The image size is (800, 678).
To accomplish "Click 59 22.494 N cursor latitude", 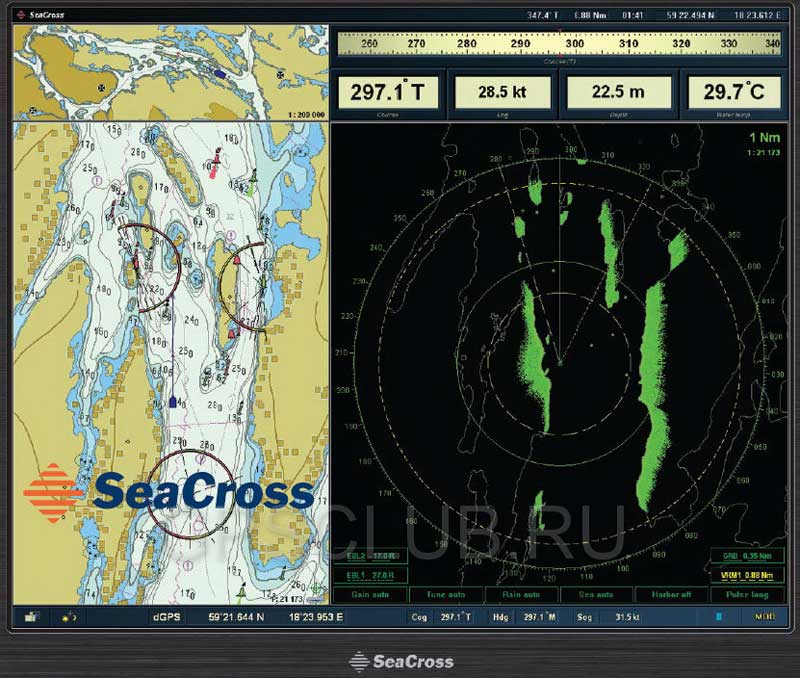I will [690, 15].
